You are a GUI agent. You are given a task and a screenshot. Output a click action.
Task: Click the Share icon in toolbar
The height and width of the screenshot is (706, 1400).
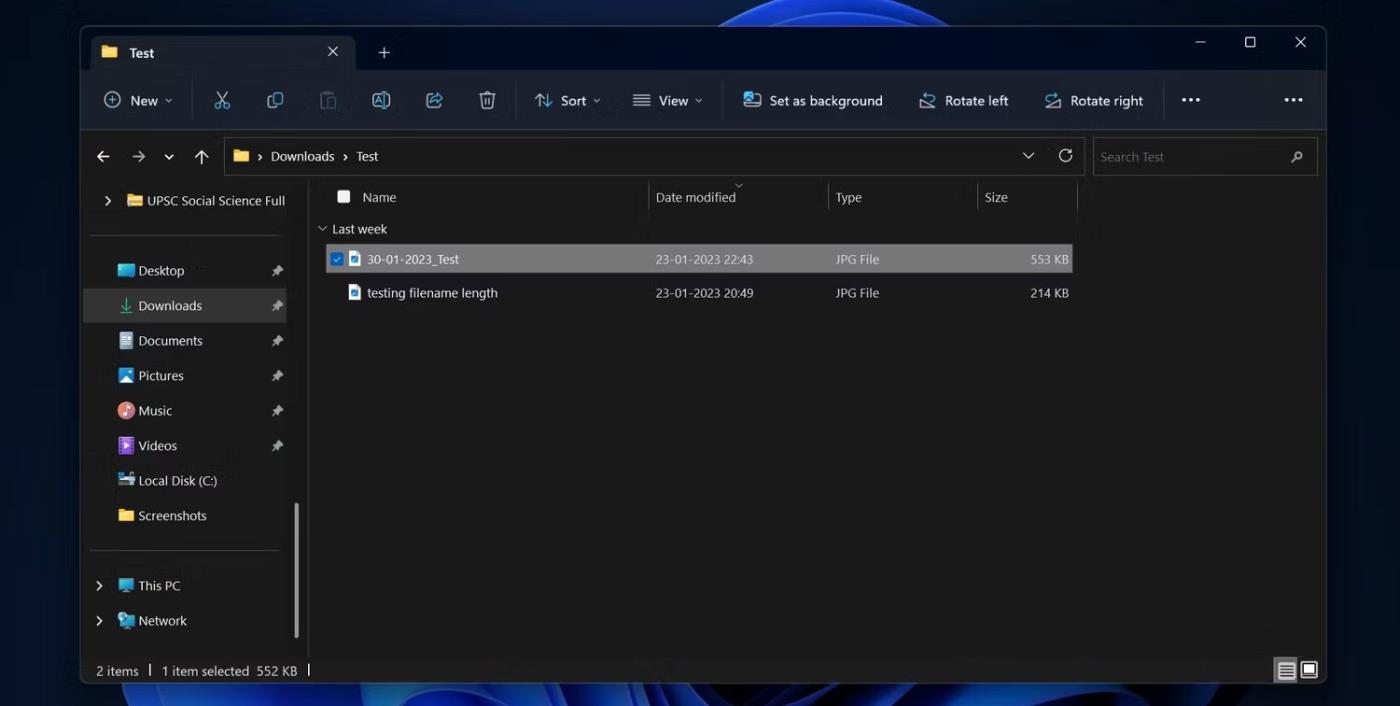(434, 100)
